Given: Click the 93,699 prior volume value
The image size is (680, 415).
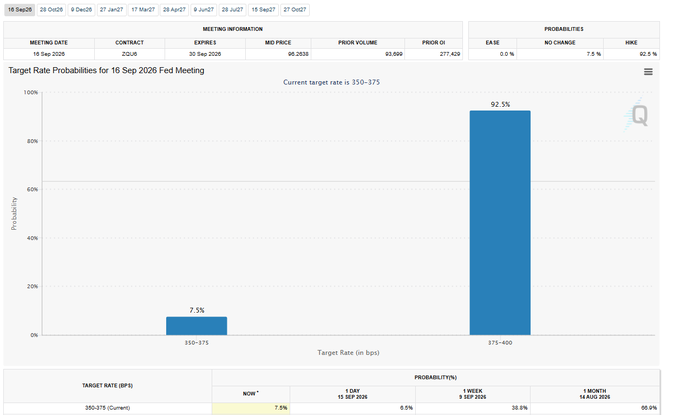Looking at the screenshot, I should pyautogui.click(x=394, y=54).
